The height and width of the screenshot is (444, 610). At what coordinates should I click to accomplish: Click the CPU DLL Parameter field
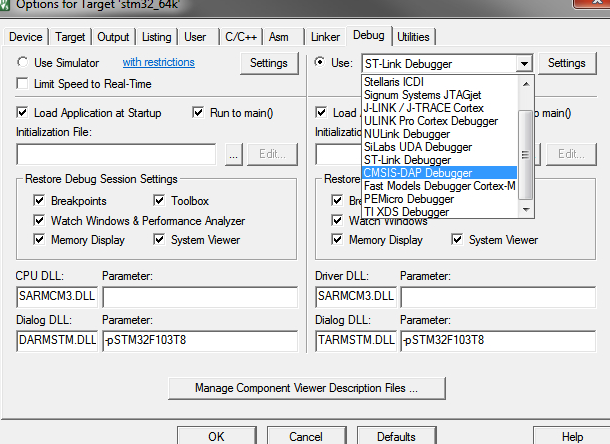pyautogui.click(x=200, y=297)
